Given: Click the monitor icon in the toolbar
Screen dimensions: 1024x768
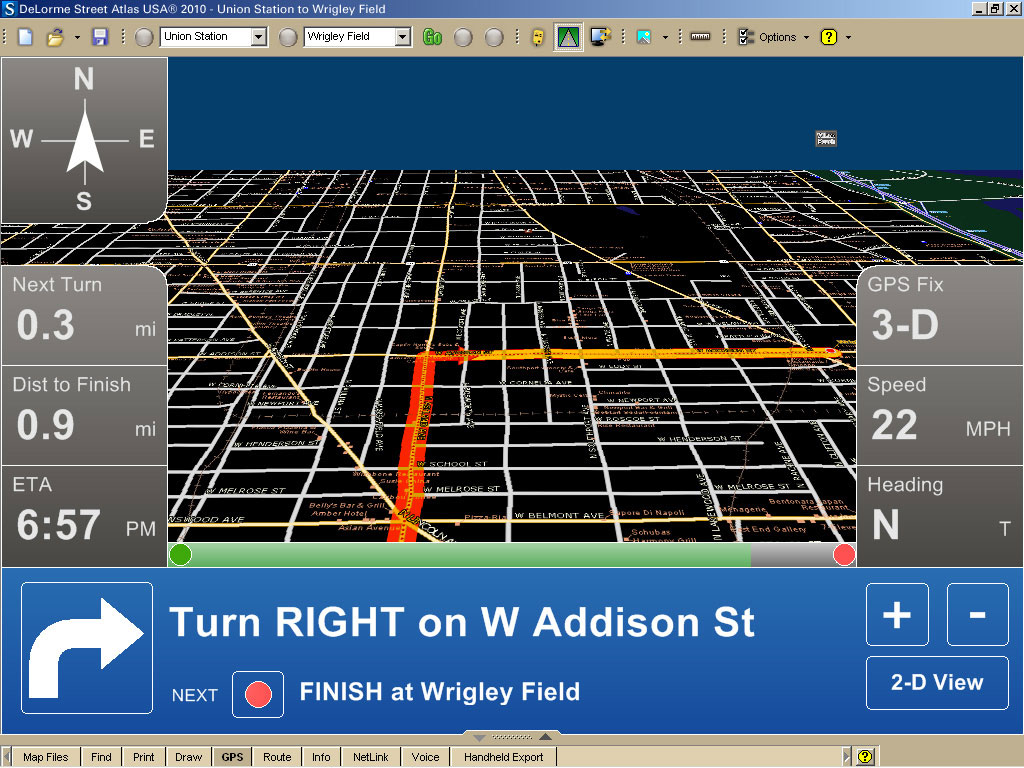Looking at the screenshot, I should (x=600, y=37).
